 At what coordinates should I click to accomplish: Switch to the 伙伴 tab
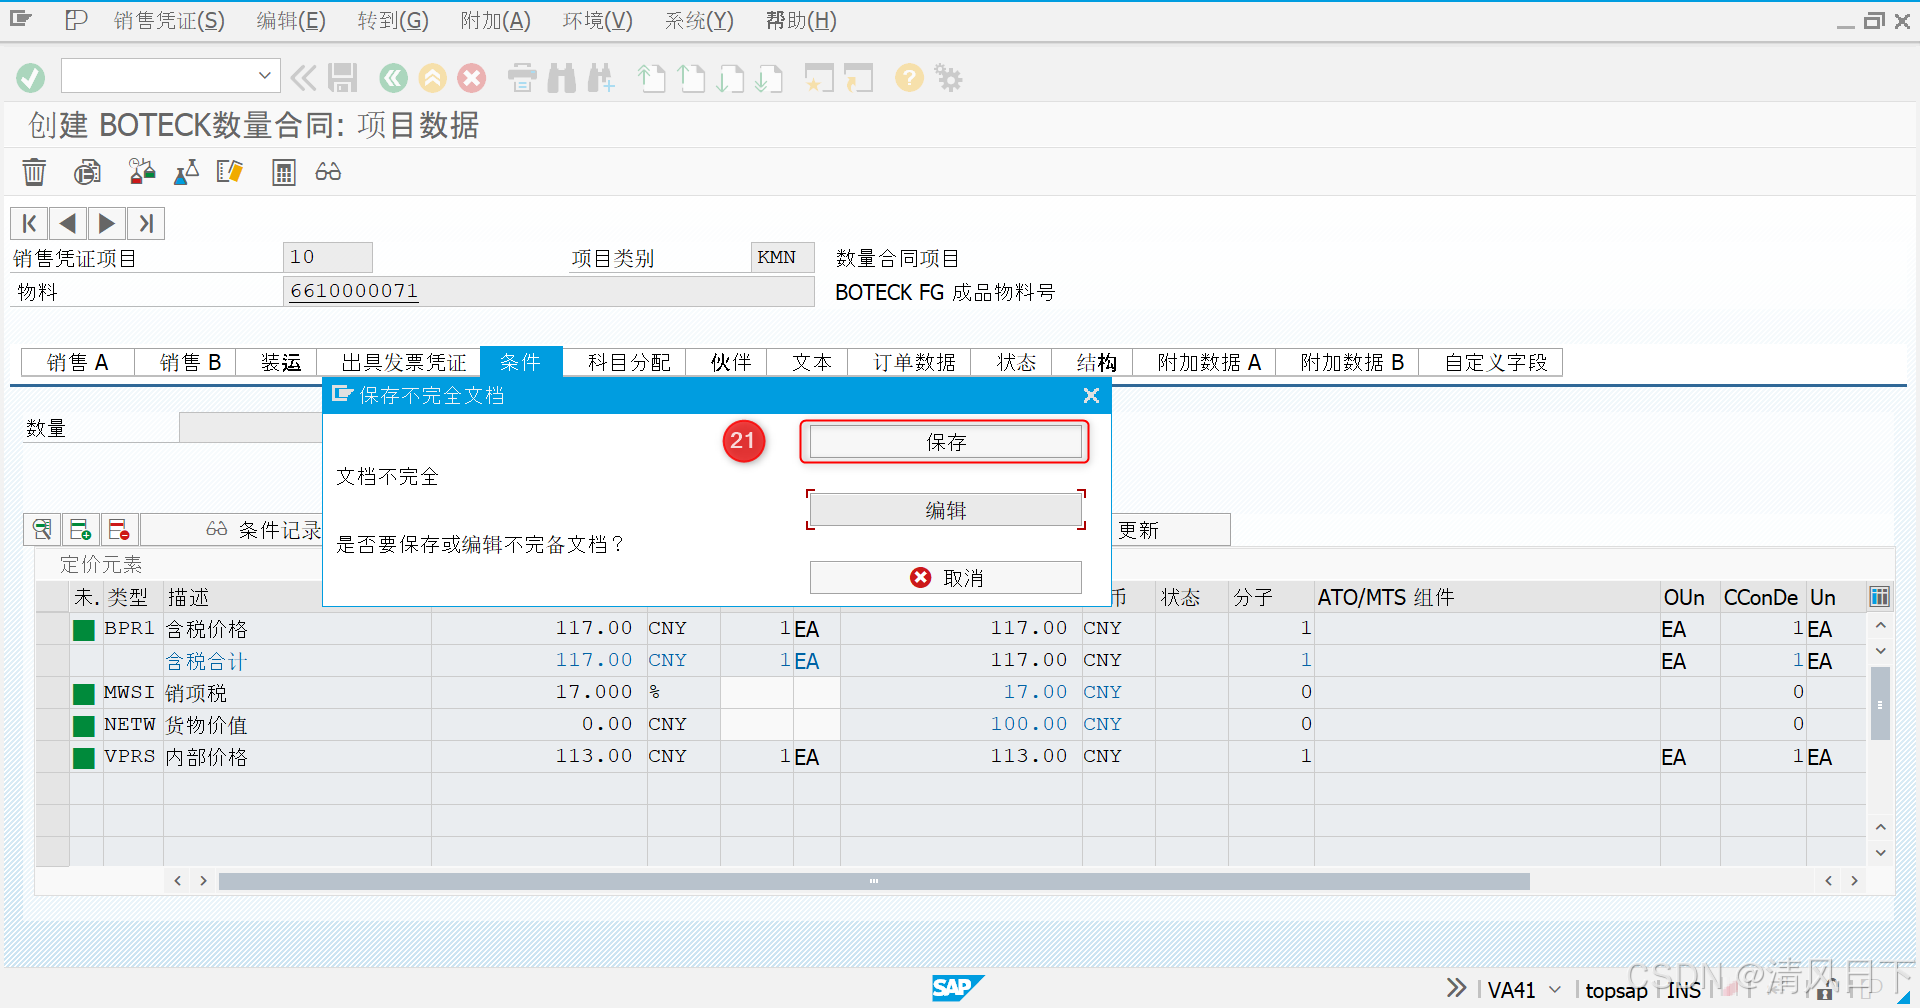[x=727, y=362]
